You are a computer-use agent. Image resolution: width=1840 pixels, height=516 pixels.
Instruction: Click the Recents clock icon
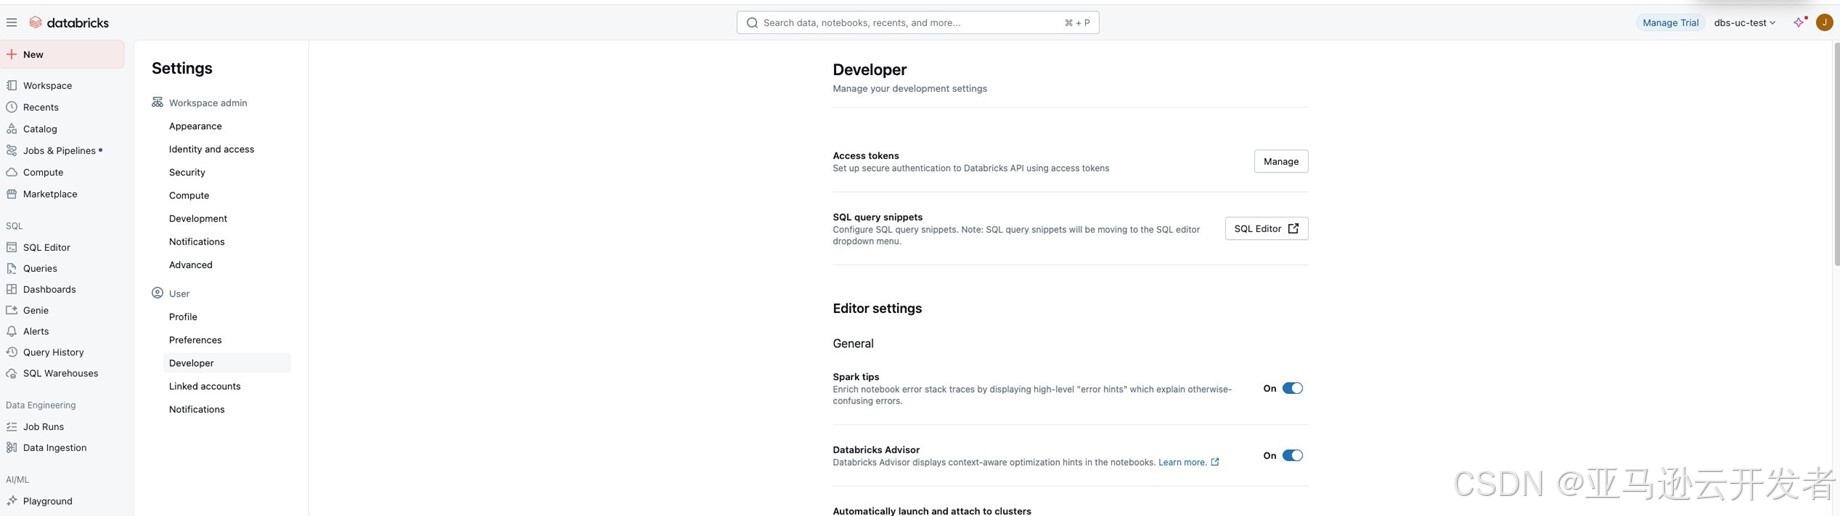pos(12,107)
